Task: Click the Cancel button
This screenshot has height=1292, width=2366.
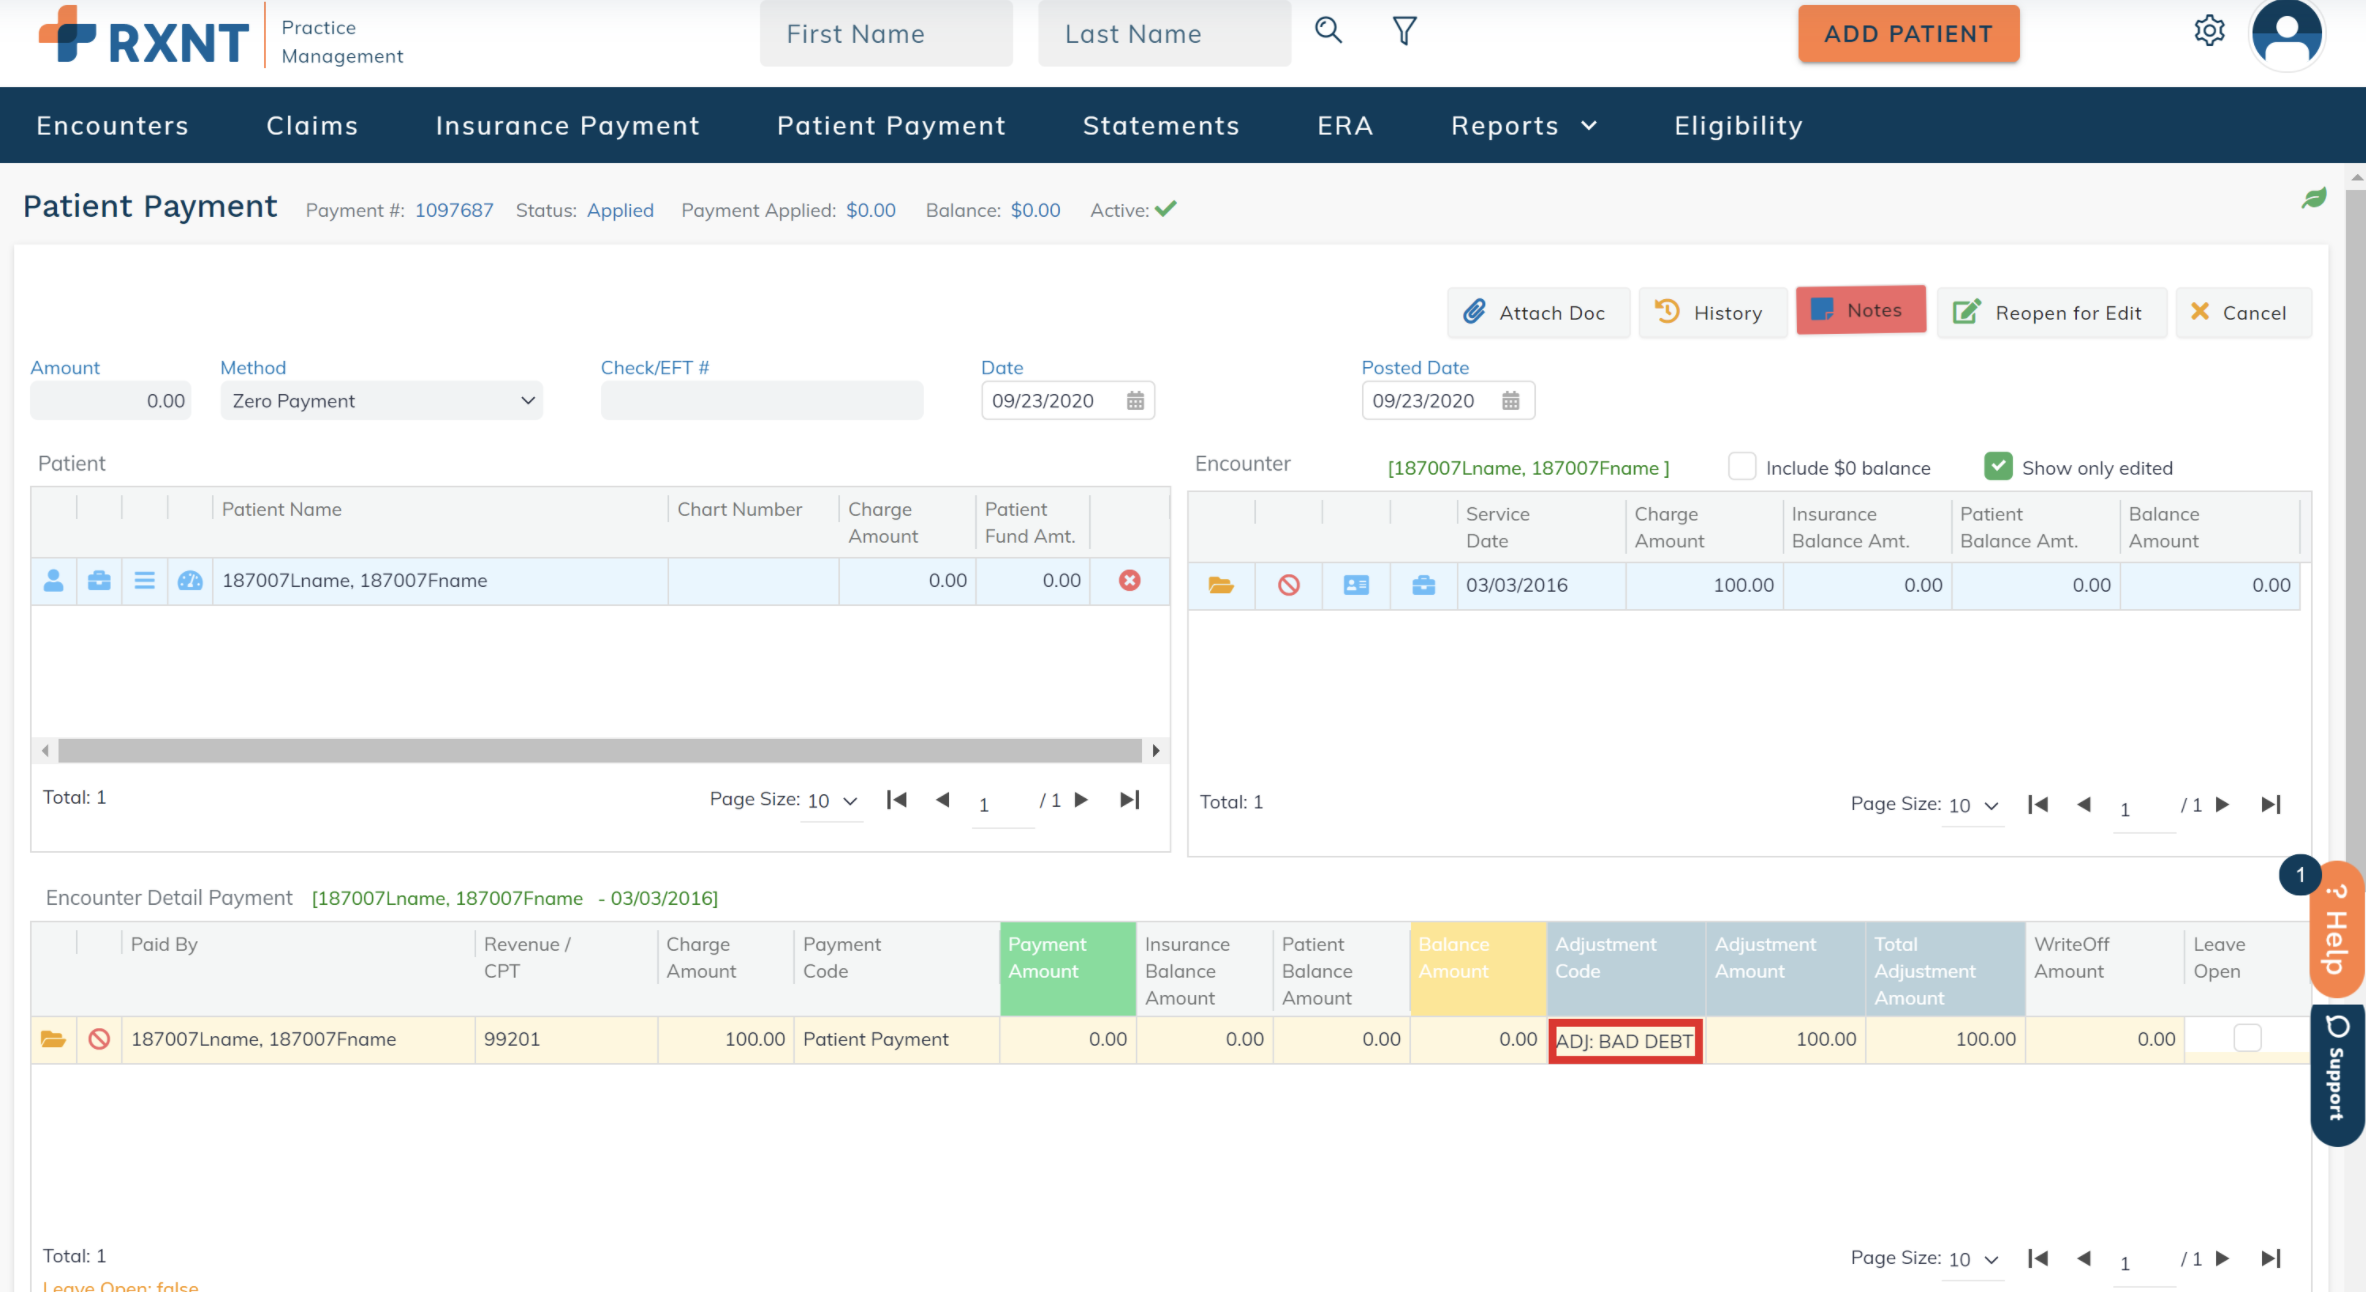Action: pos(2243,313)
